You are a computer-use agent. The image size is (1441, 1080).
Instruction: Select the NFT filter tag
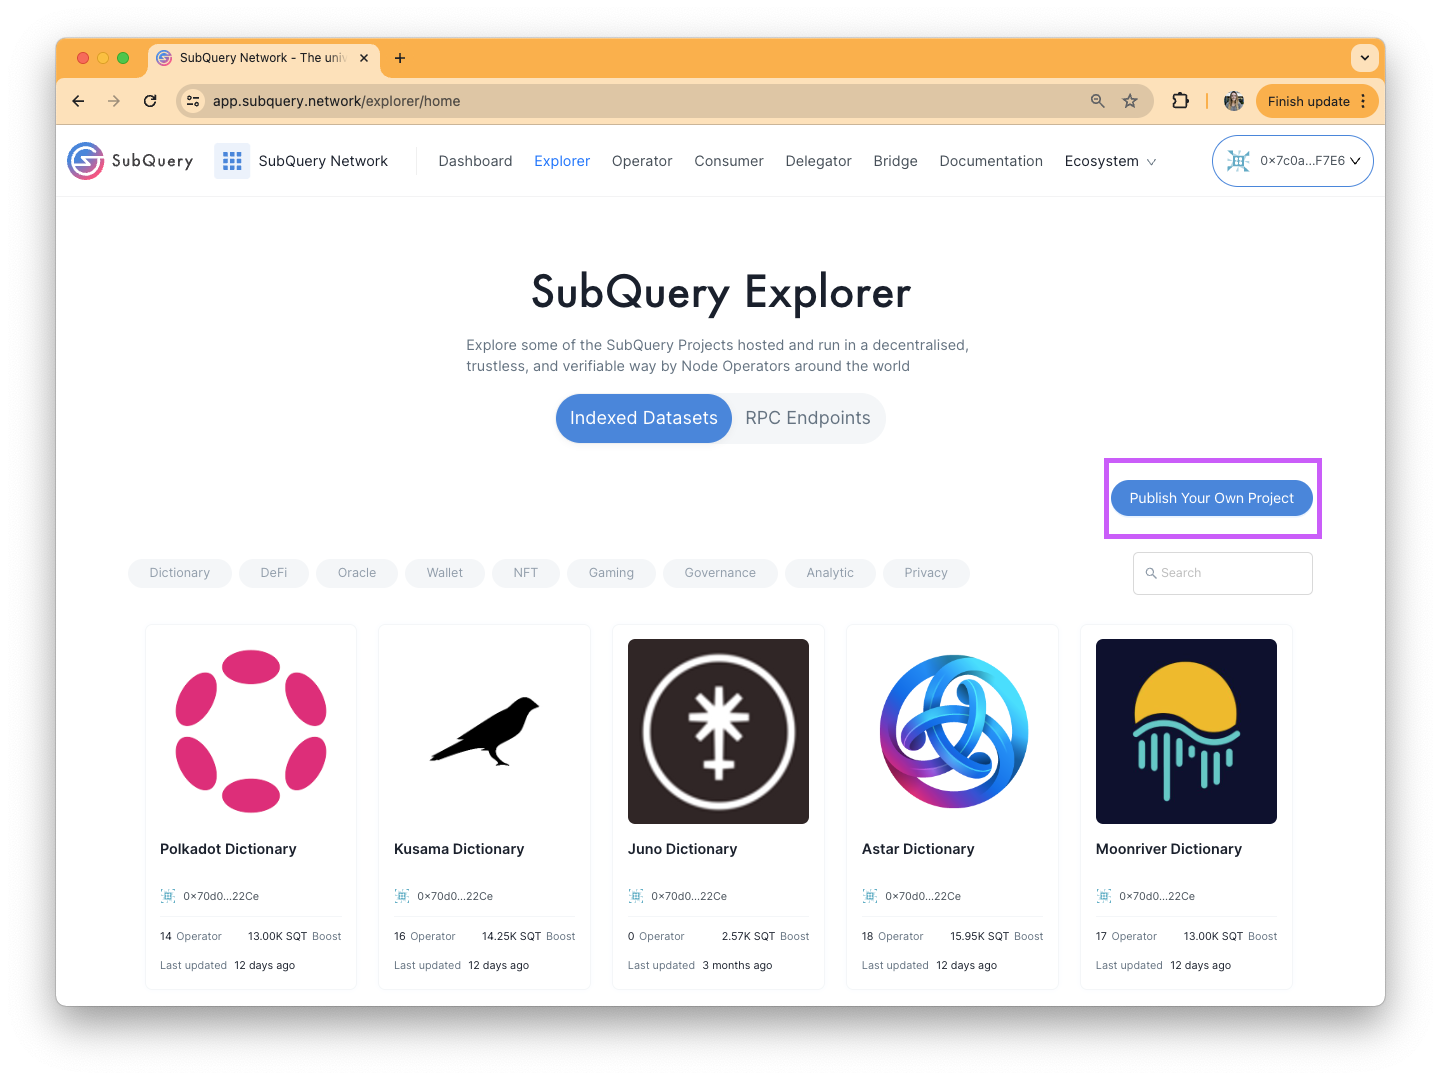526,573
